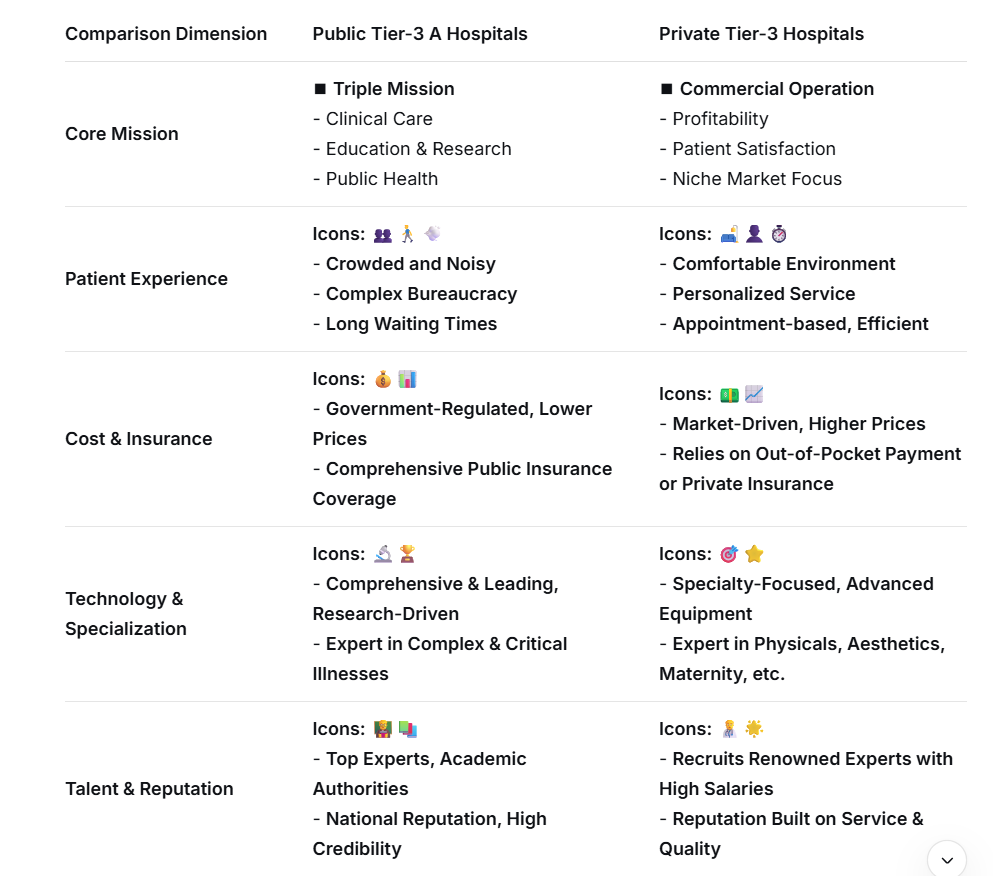Click the stacked books emoji
993x876 pixels.
pos(407,729)
